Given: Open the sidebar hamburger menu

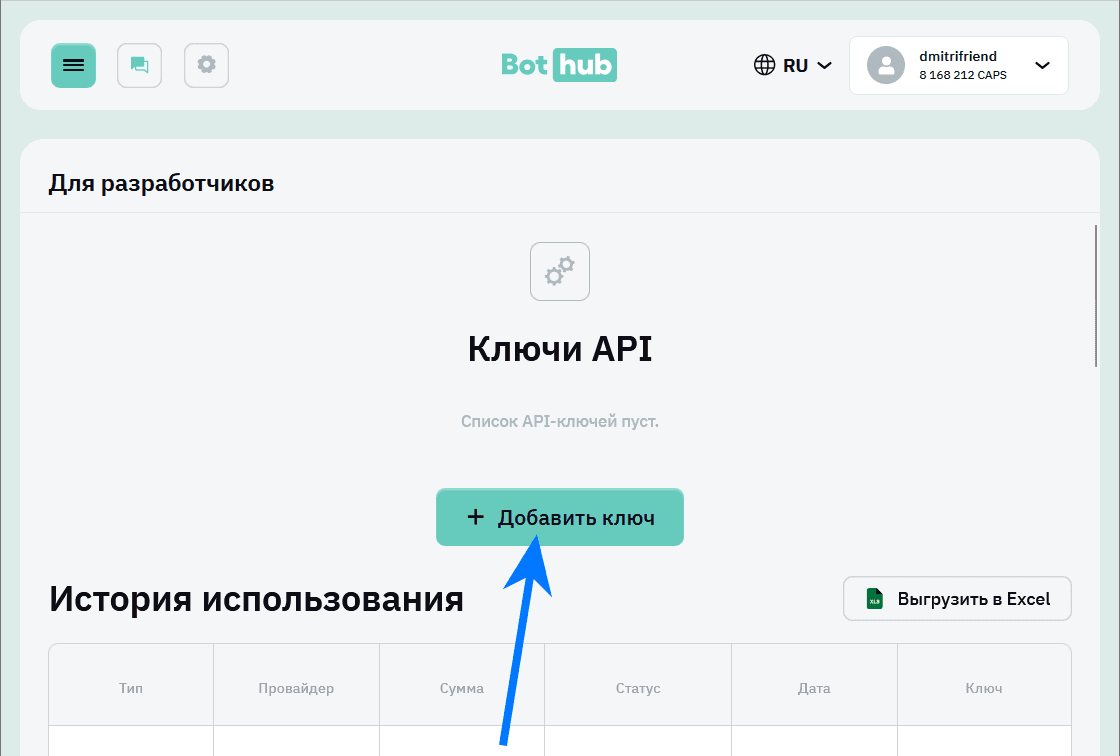Looking at the screenshot, I should pyautogui.click(x=73, y=65).
